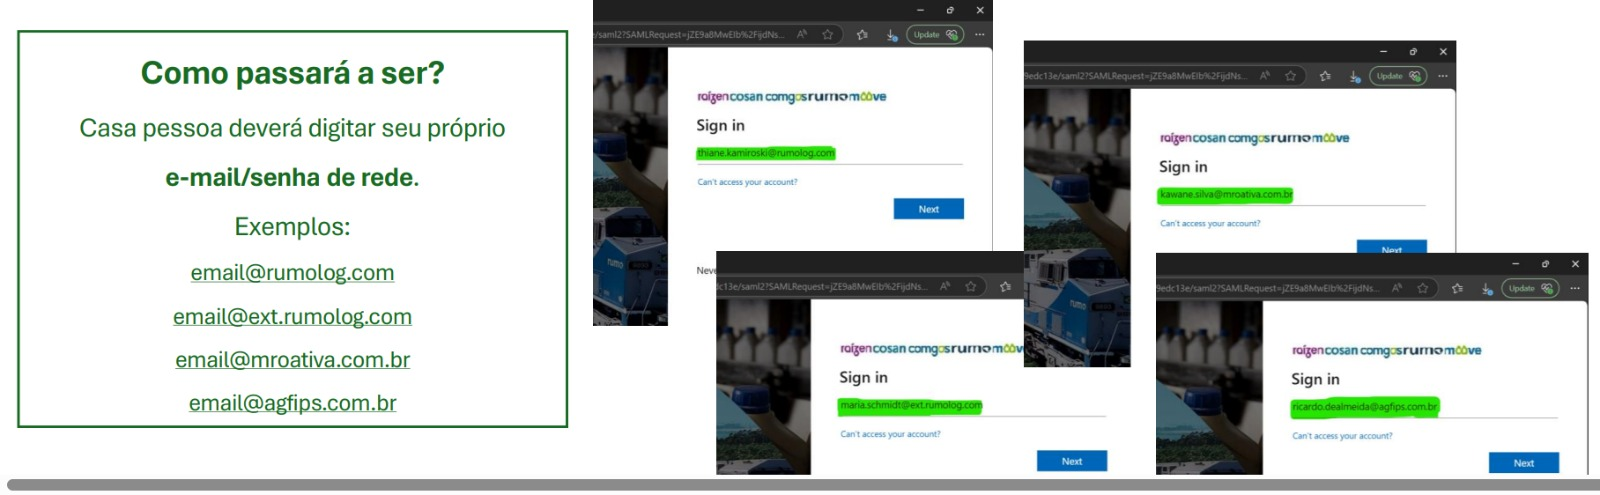Click Next button below maria.schmidt email
This screenshot has width=1600, height=495.
(x=1072, y=461)
